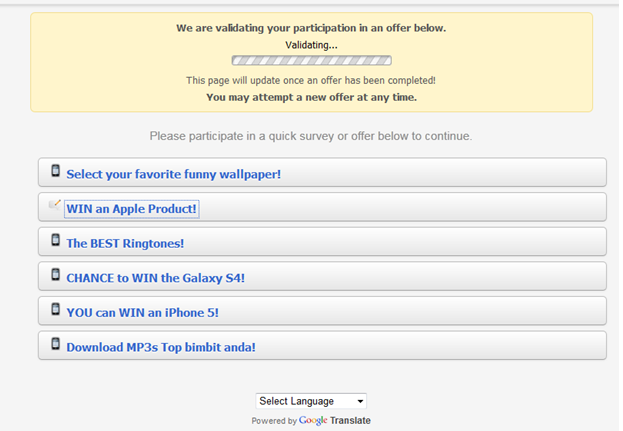This screenshot has height=431, width=623.
Task: Open the Select Language dropdown
Action: [310, 401]
